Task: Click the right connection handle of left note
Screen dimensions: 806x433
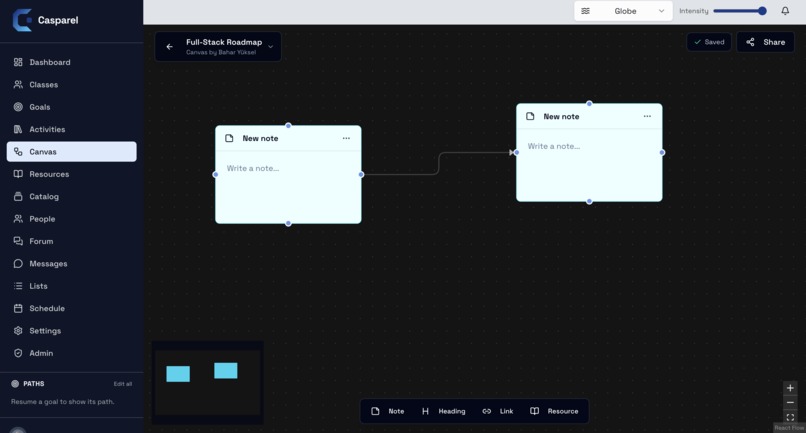Action: tap(361, 174)
